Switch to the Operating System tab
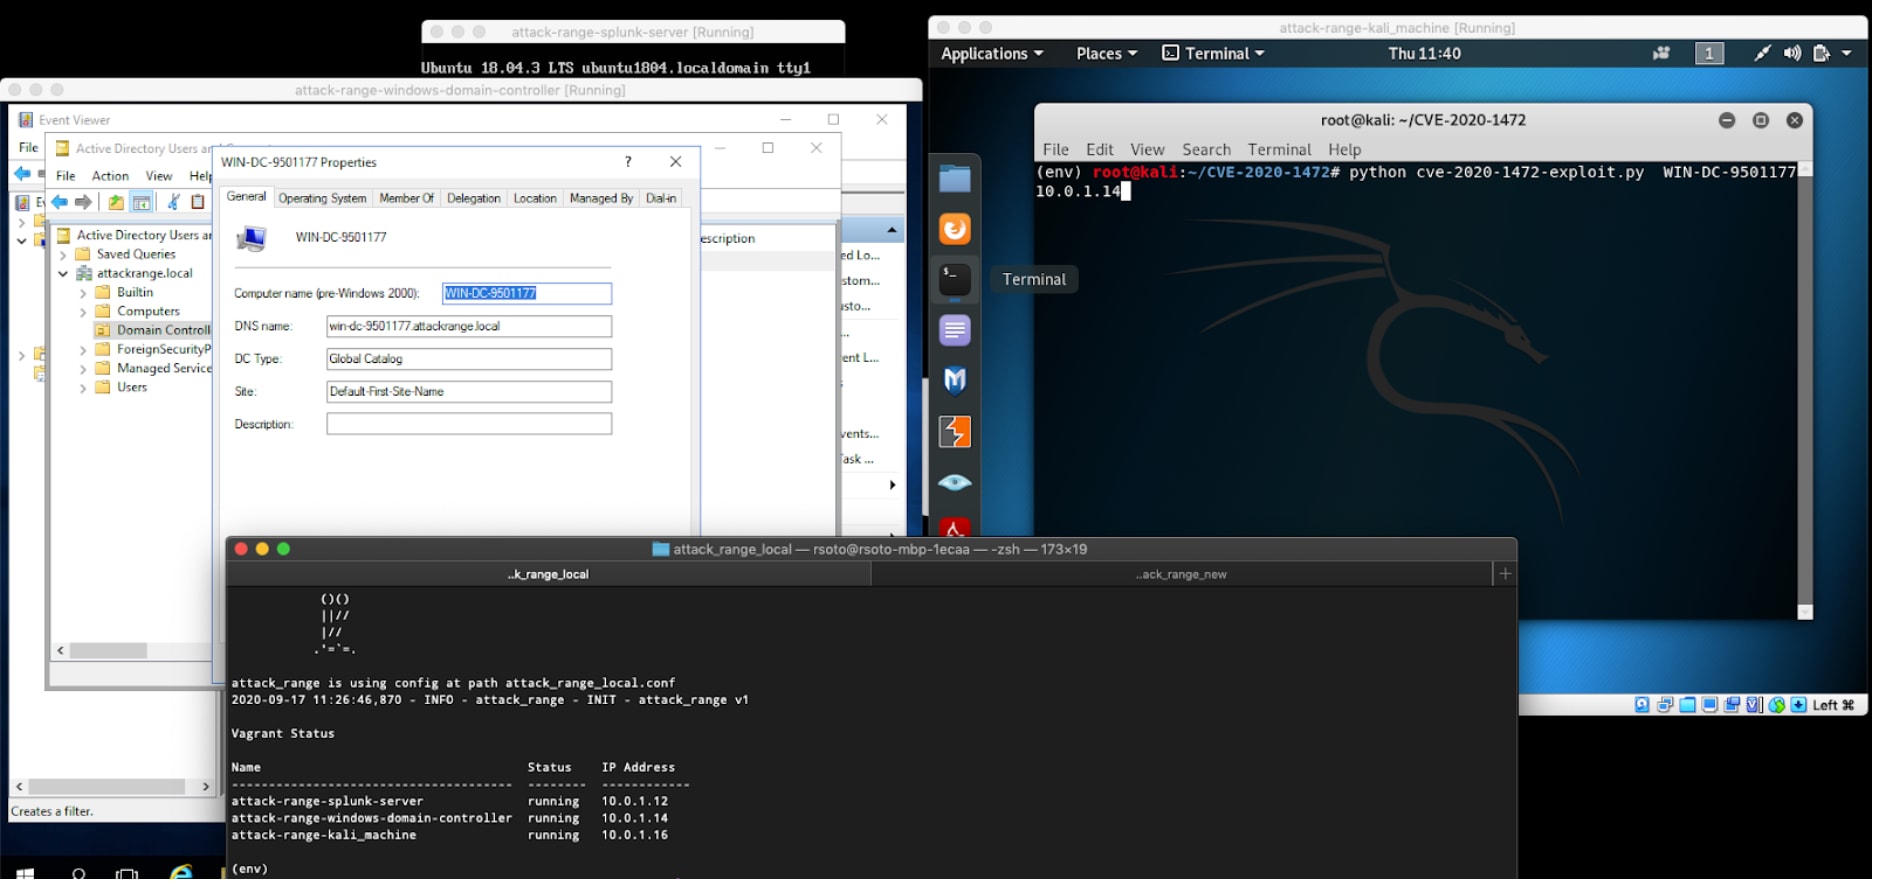Image resolution: width=1878 pixels, height=884 pixels. pos(322,198)
